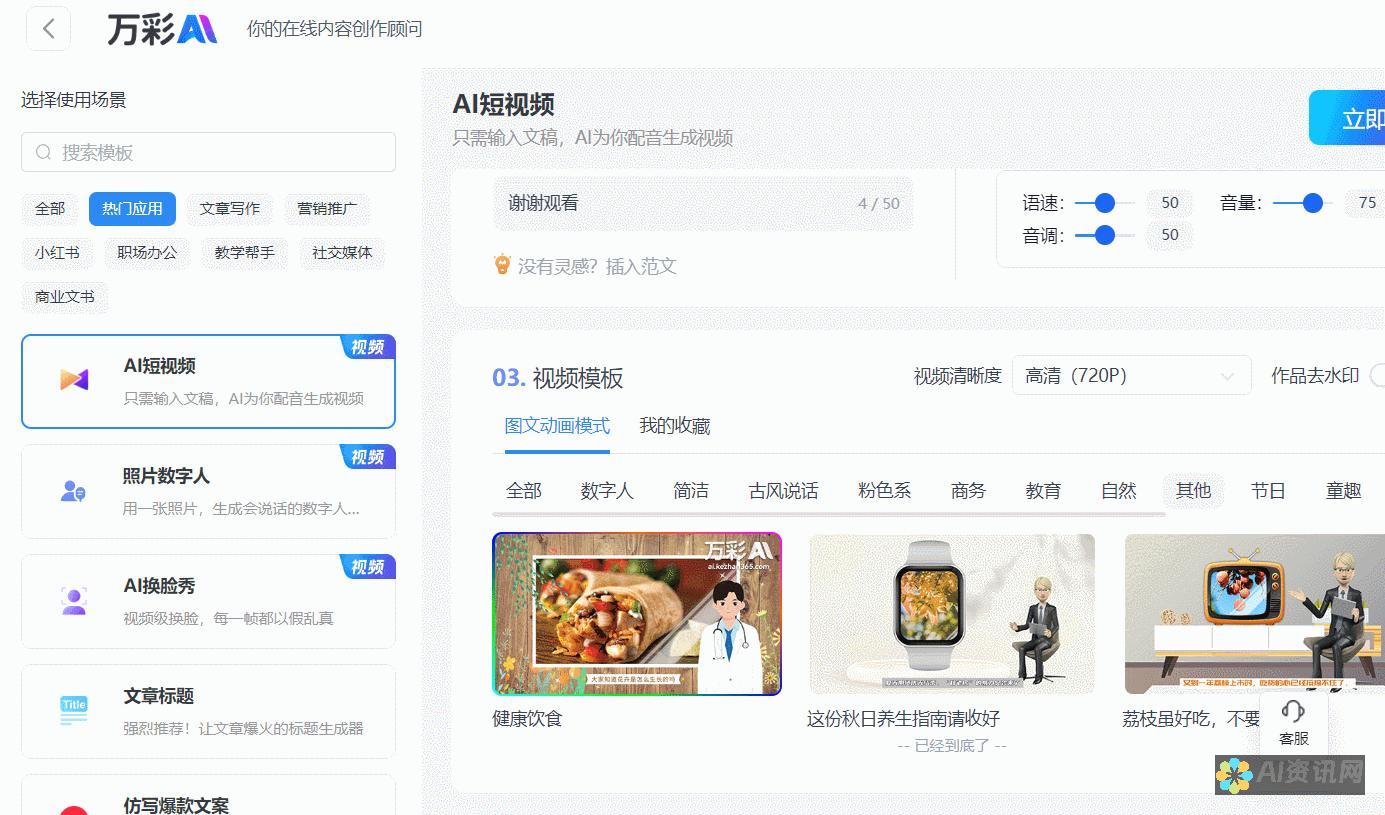Choose the 童趣 template category
The height and width of the screenshot is (815, 1385).
point(1344,491)
